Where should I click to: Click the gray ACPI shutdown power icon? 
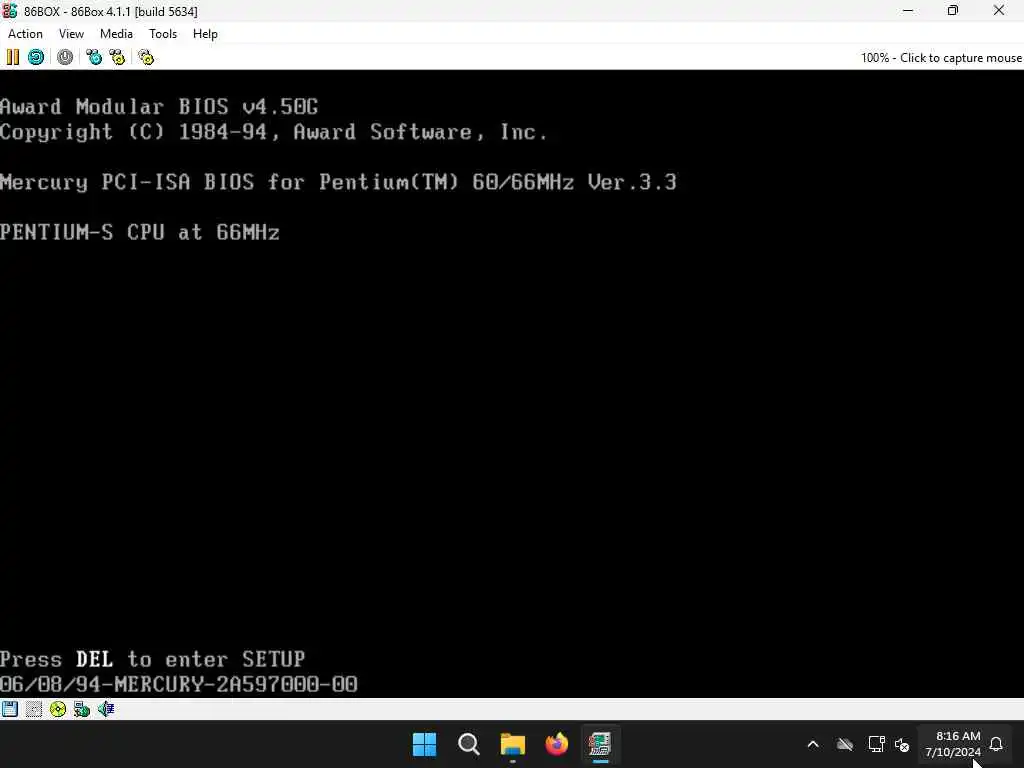[65, 57]
